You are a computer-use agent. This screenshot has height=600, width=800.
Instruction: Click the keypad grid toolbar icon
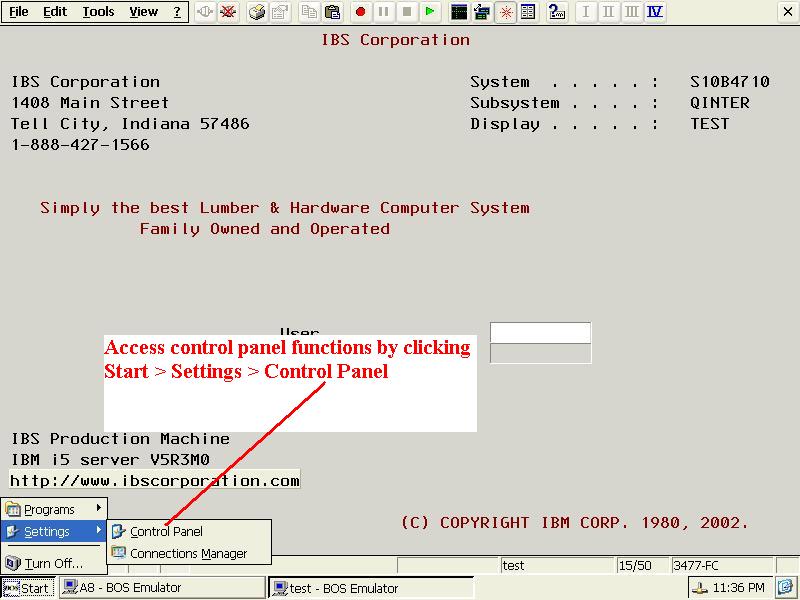pos(529,12)
